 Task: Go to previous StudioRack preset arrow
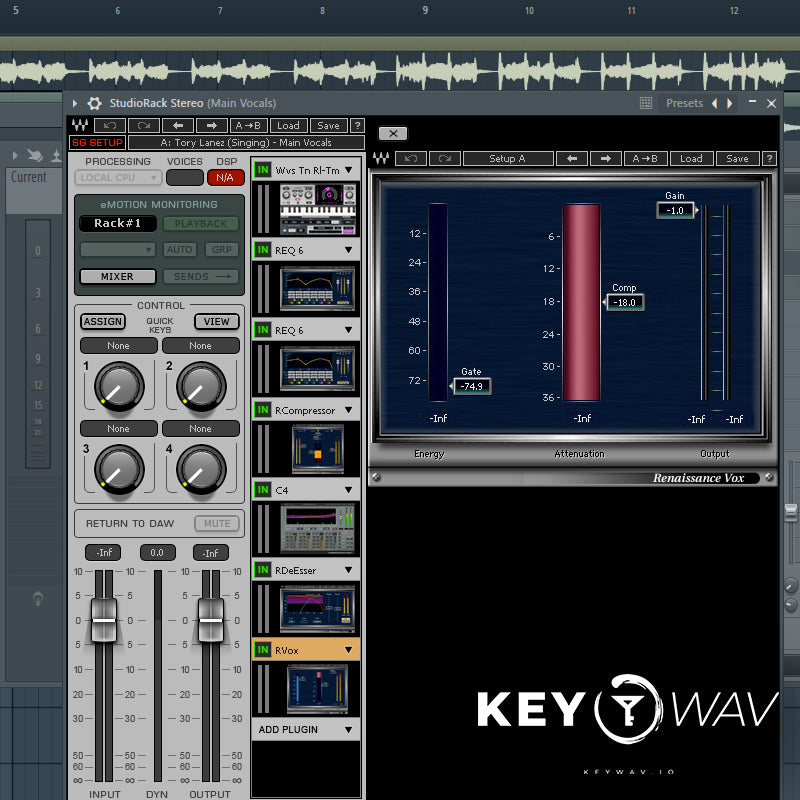[178, 126]
